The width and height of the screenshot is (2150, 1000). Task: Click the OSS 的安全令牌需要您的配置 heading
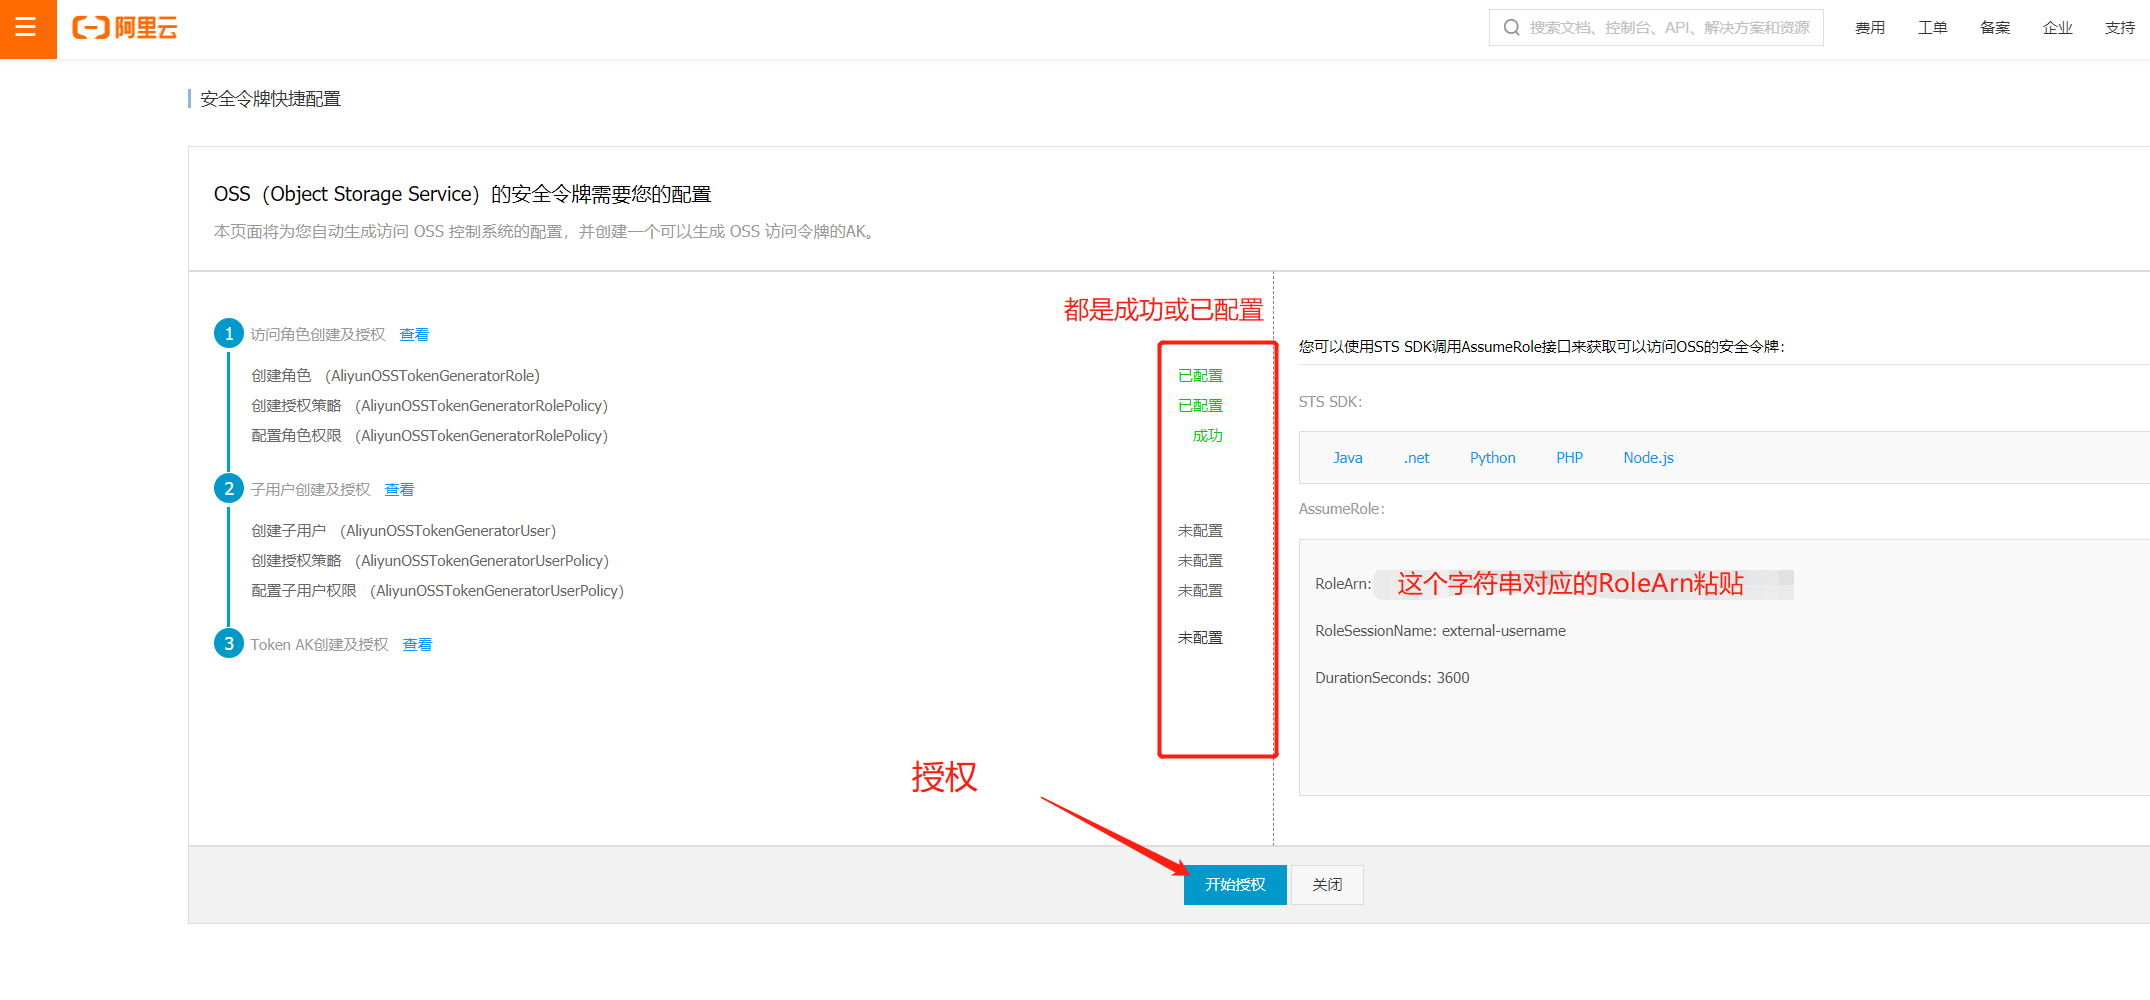[463, 194]
